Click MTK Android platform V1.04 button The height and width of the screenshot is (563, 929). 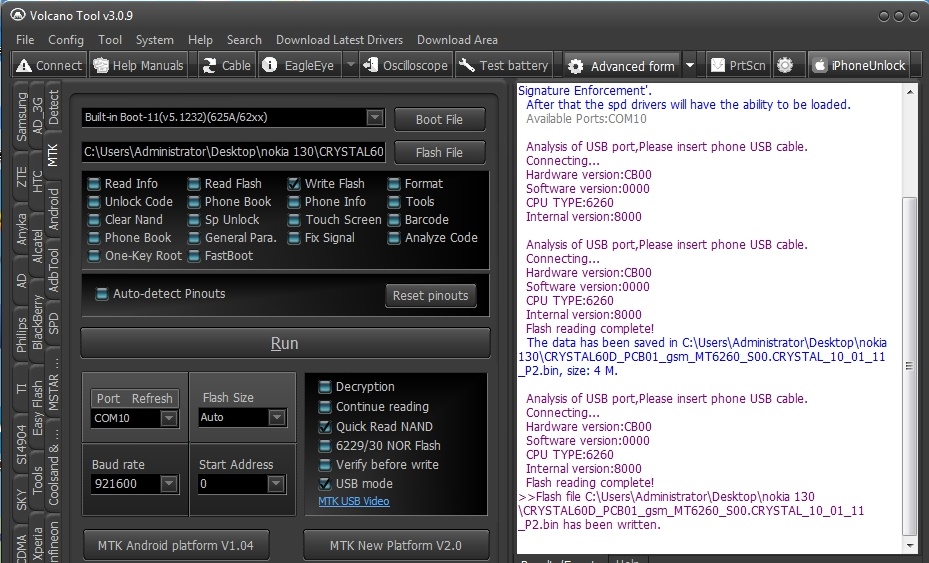point(176,545)
